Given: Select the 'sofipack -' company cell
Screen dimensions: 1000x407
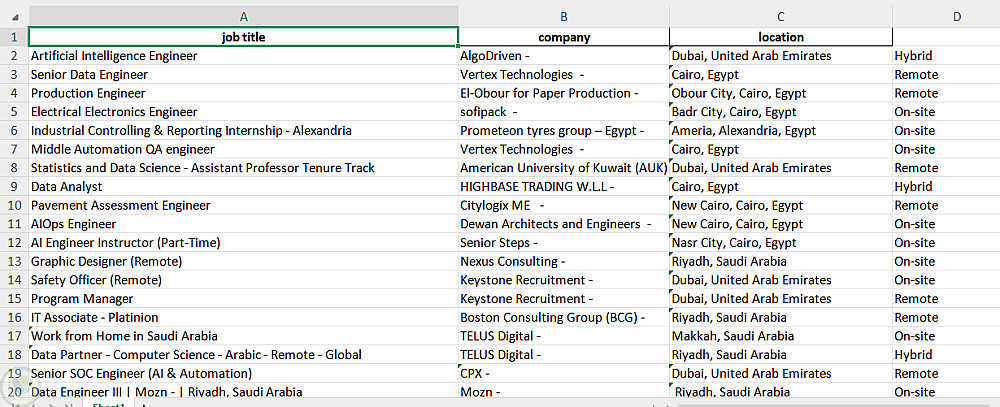Looking at the screenshot, I should coord(564,112).
